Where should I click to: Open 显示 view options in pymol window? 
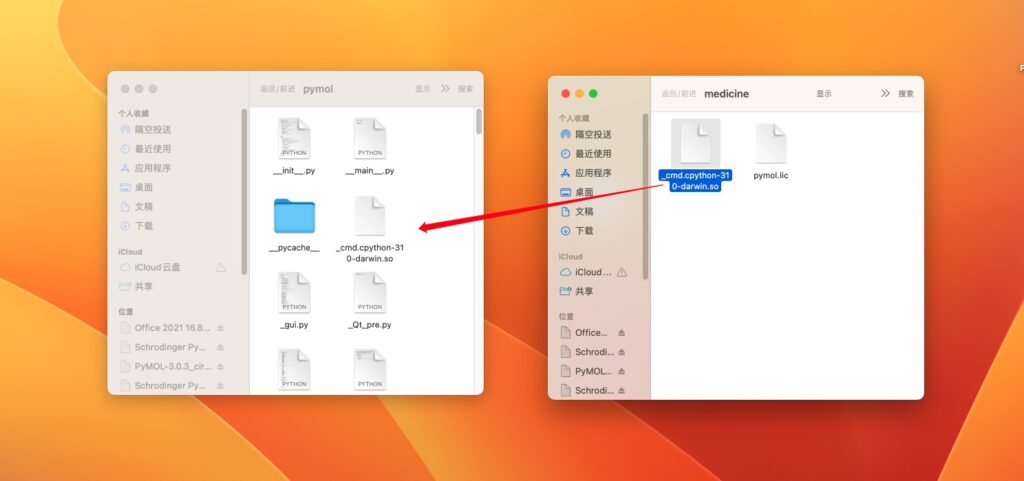tap(423, 89)
